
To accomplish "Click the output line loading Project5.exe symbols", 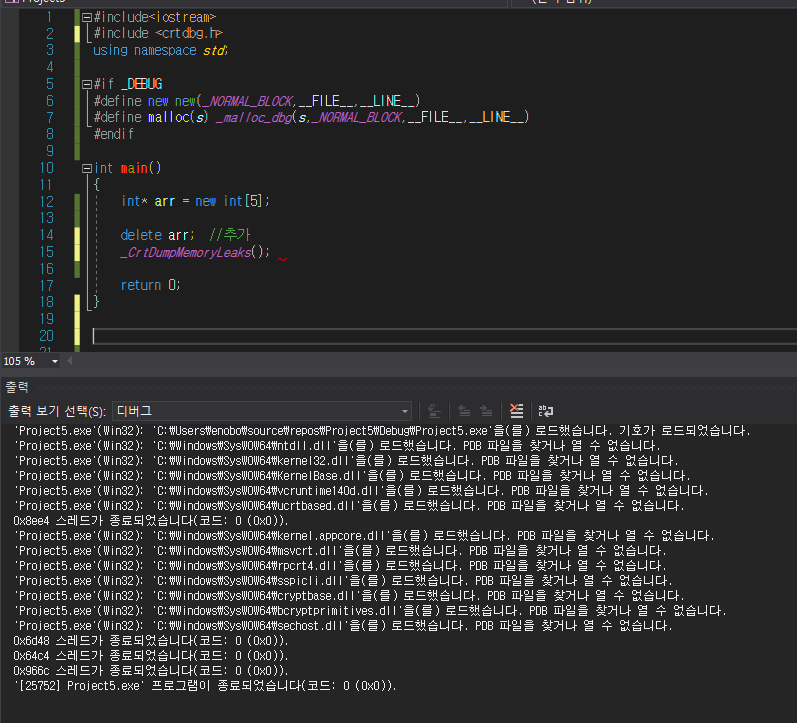I will coord(382,431).
